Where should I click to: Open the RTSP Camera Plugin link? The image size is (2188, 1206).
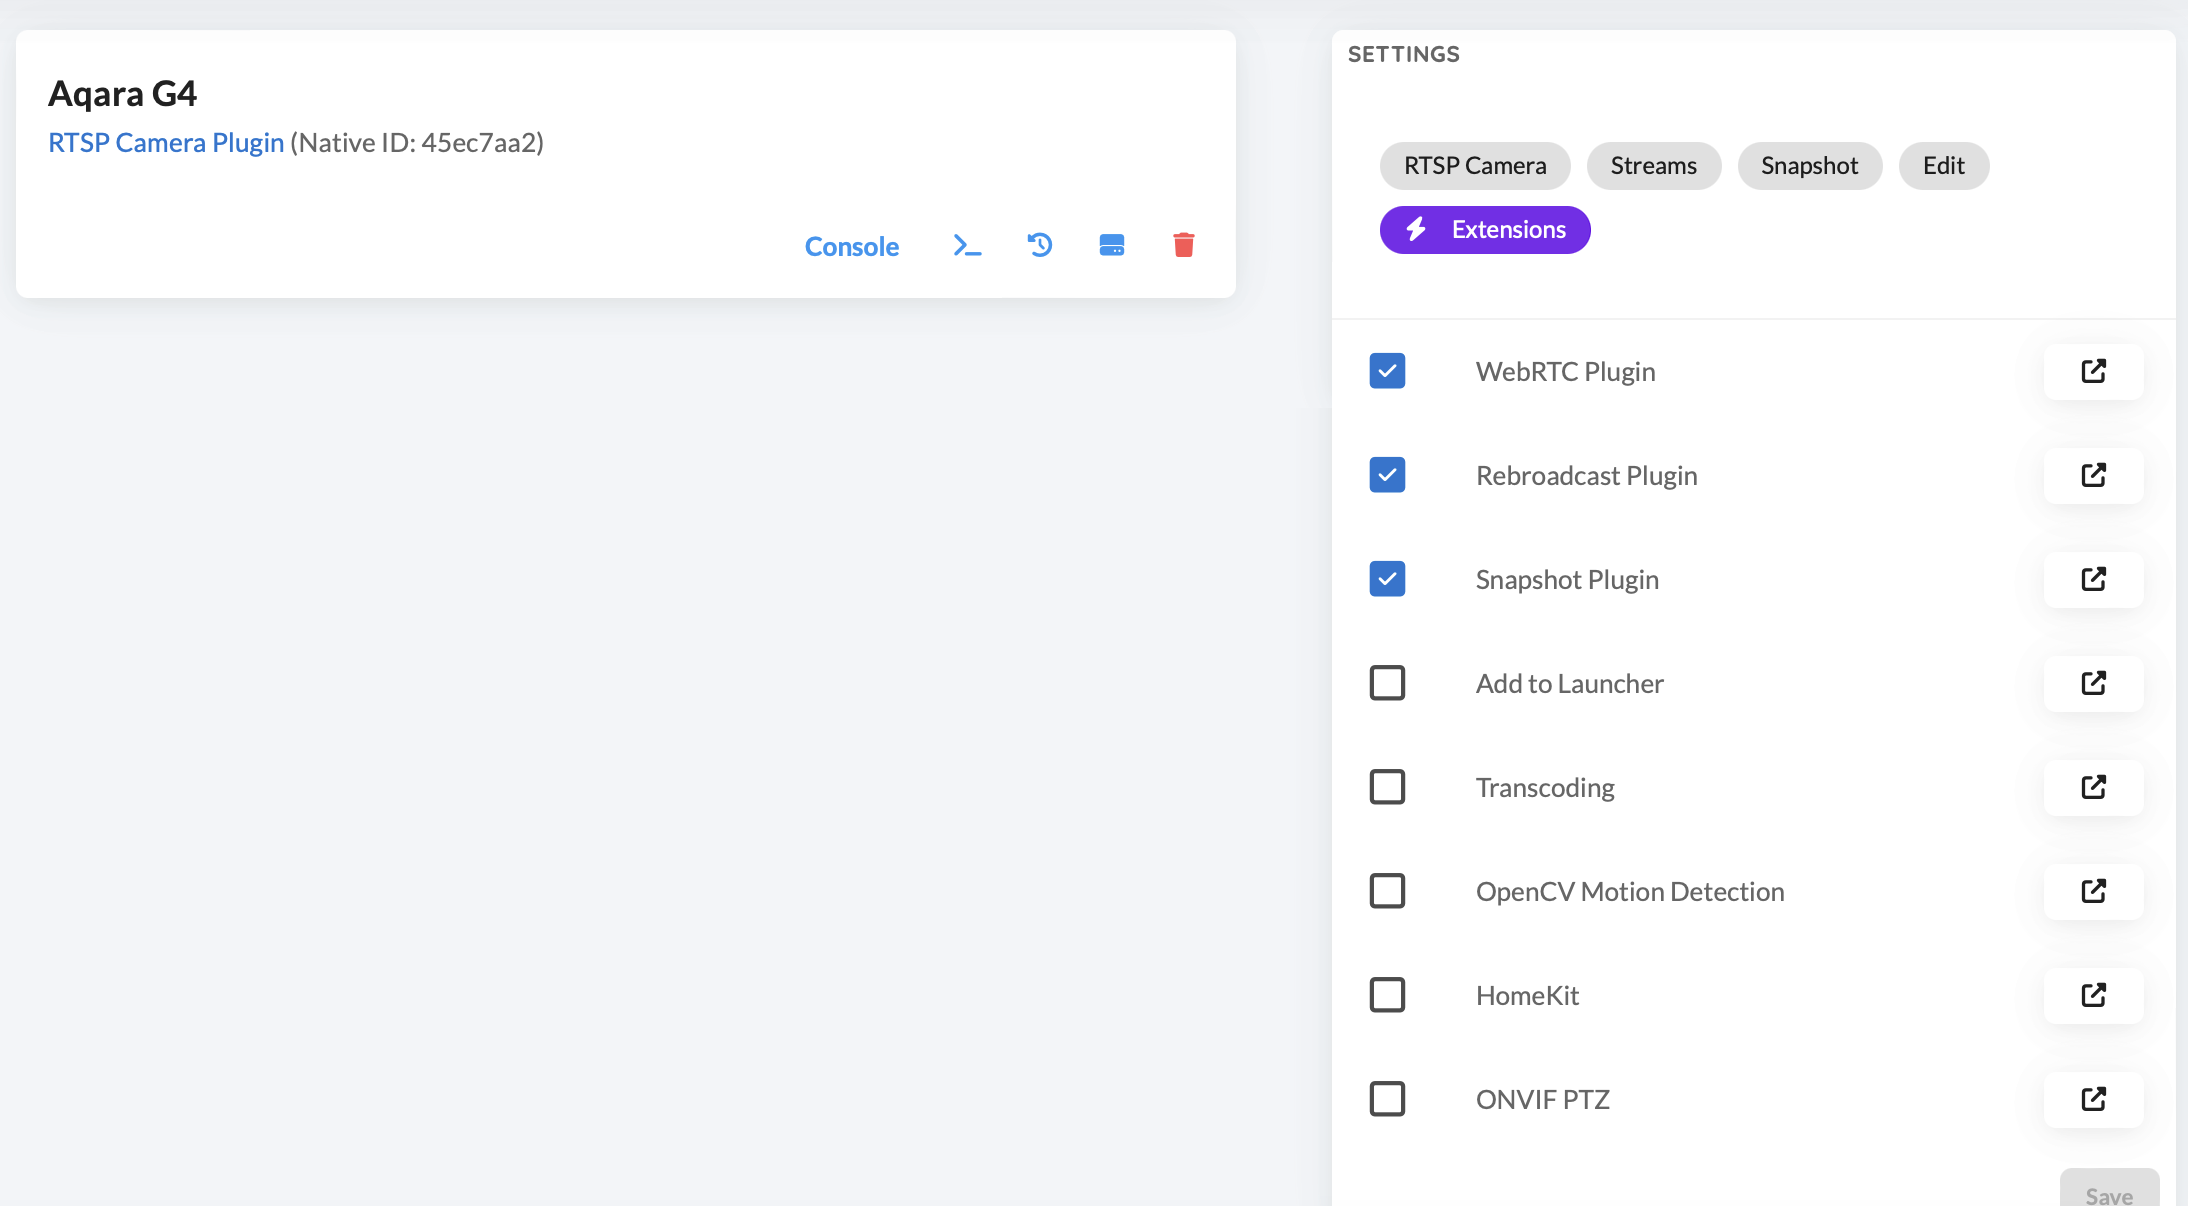(x=166, y=143)
